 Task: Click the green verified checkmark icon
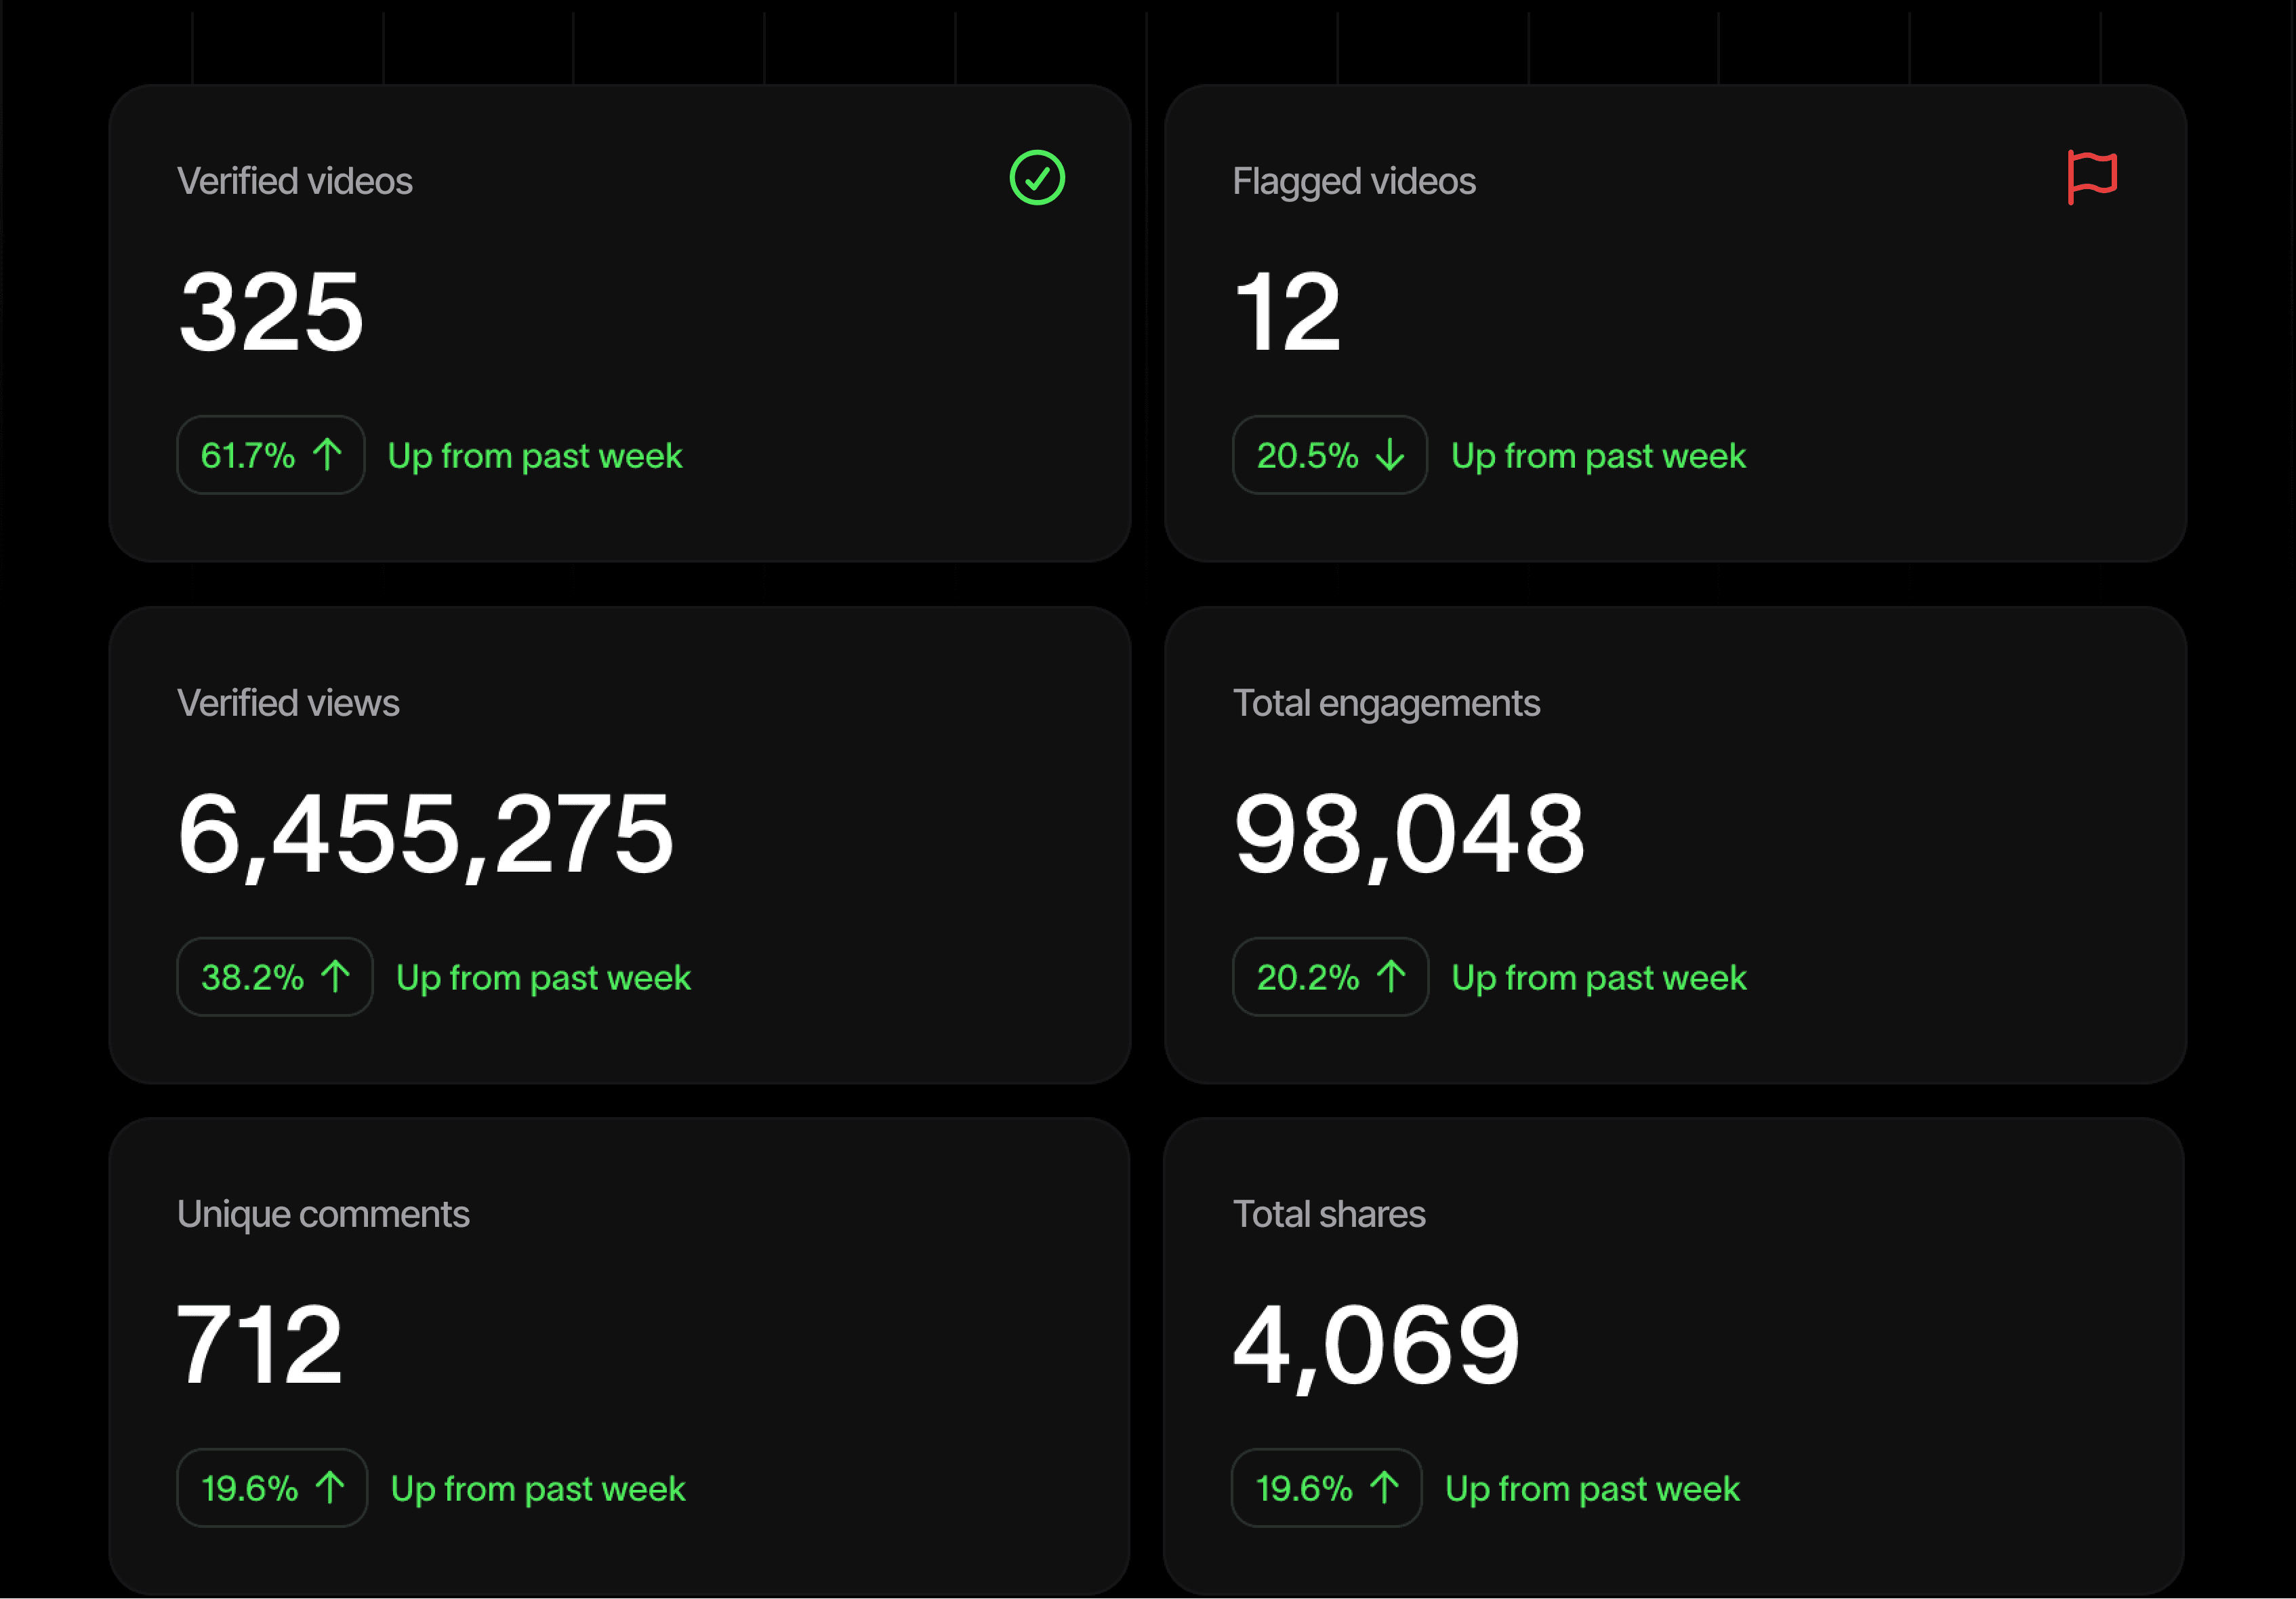(x=1037, y=178)
